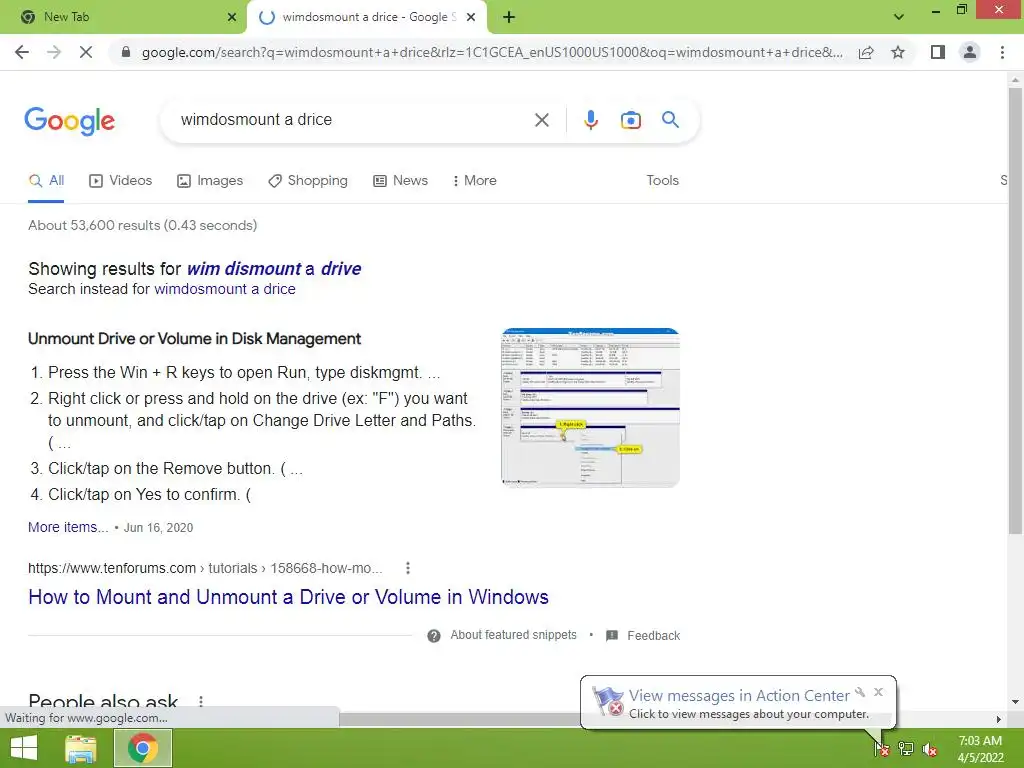Viewport: 1024px width, 768px height.
Task: Go back using browser back arrow
Action: click(x=22, y=52)
